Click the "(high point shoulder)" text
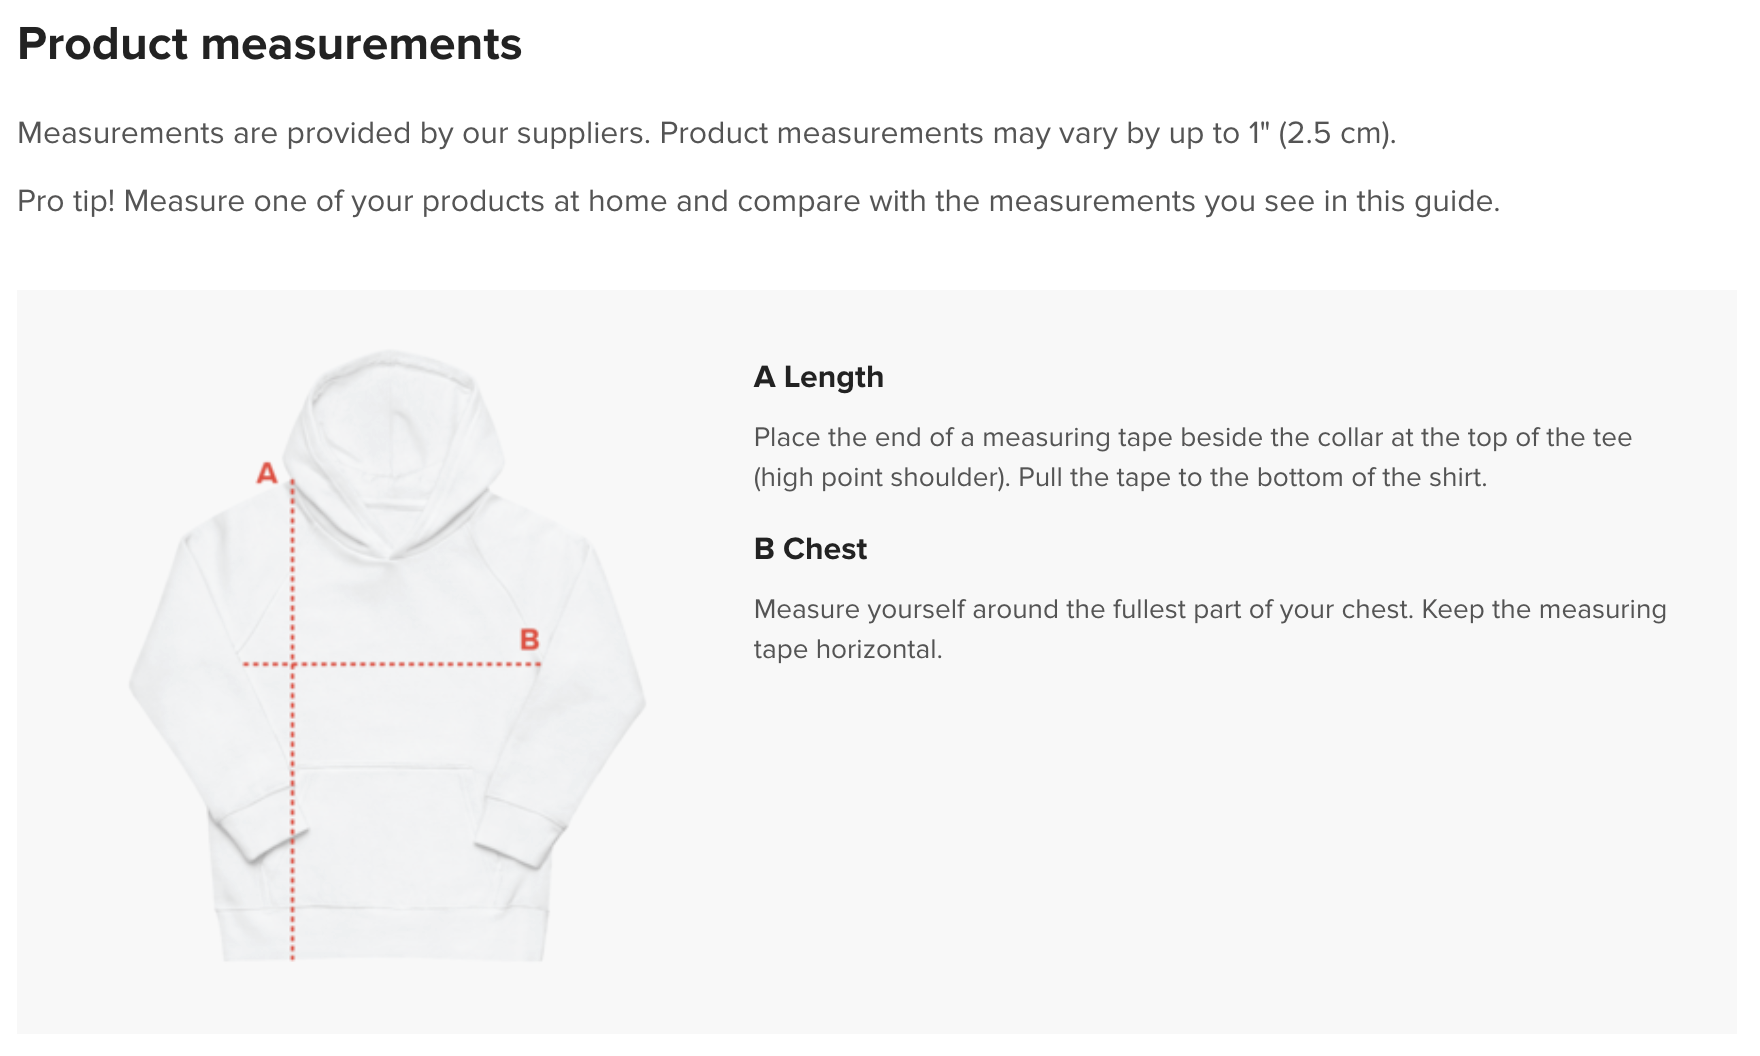 pos(881,477)
